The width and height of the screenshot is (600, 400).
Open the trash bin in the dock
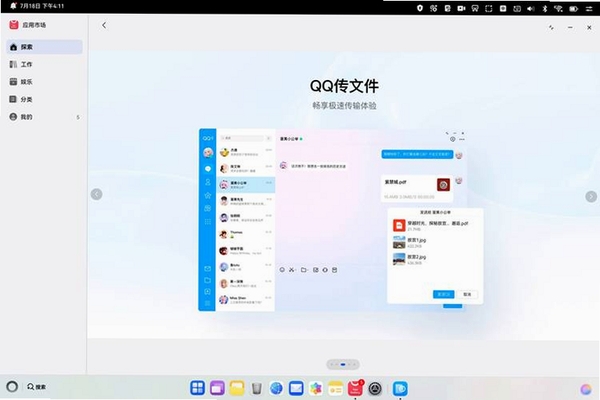coord(257,388)
